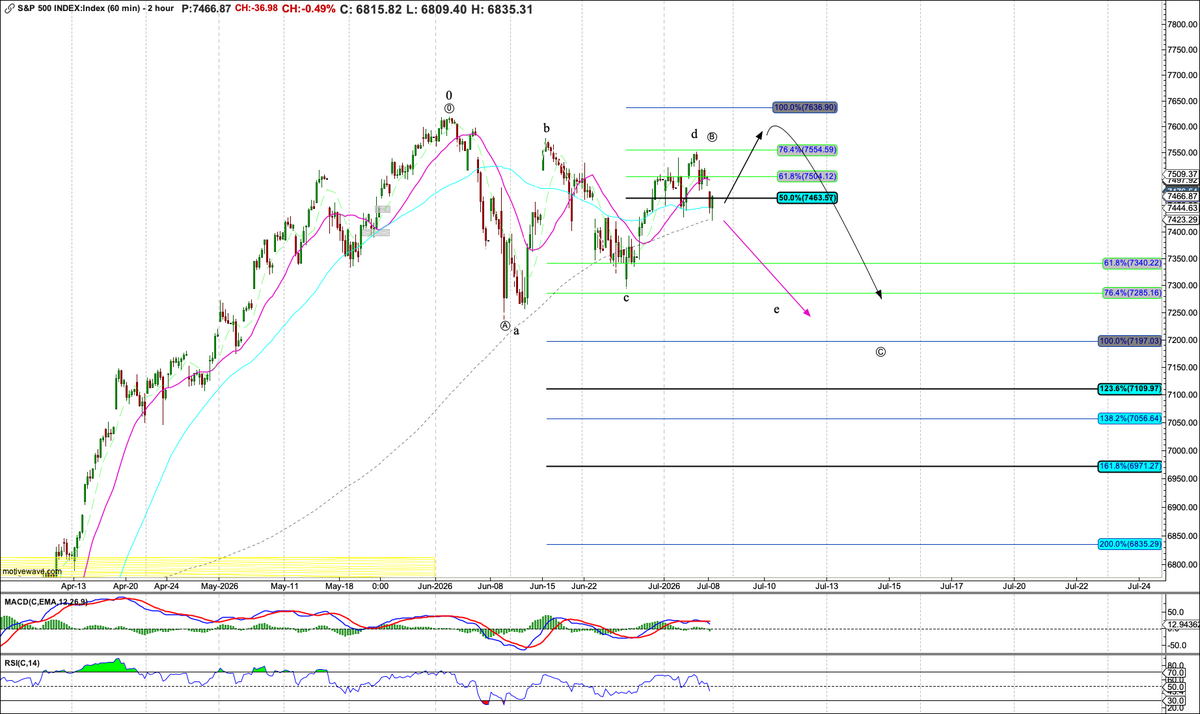The height and width of the screenshot is (714, 1200).
Task: Click the circled C wave label
Action: (x=880, y=352)
